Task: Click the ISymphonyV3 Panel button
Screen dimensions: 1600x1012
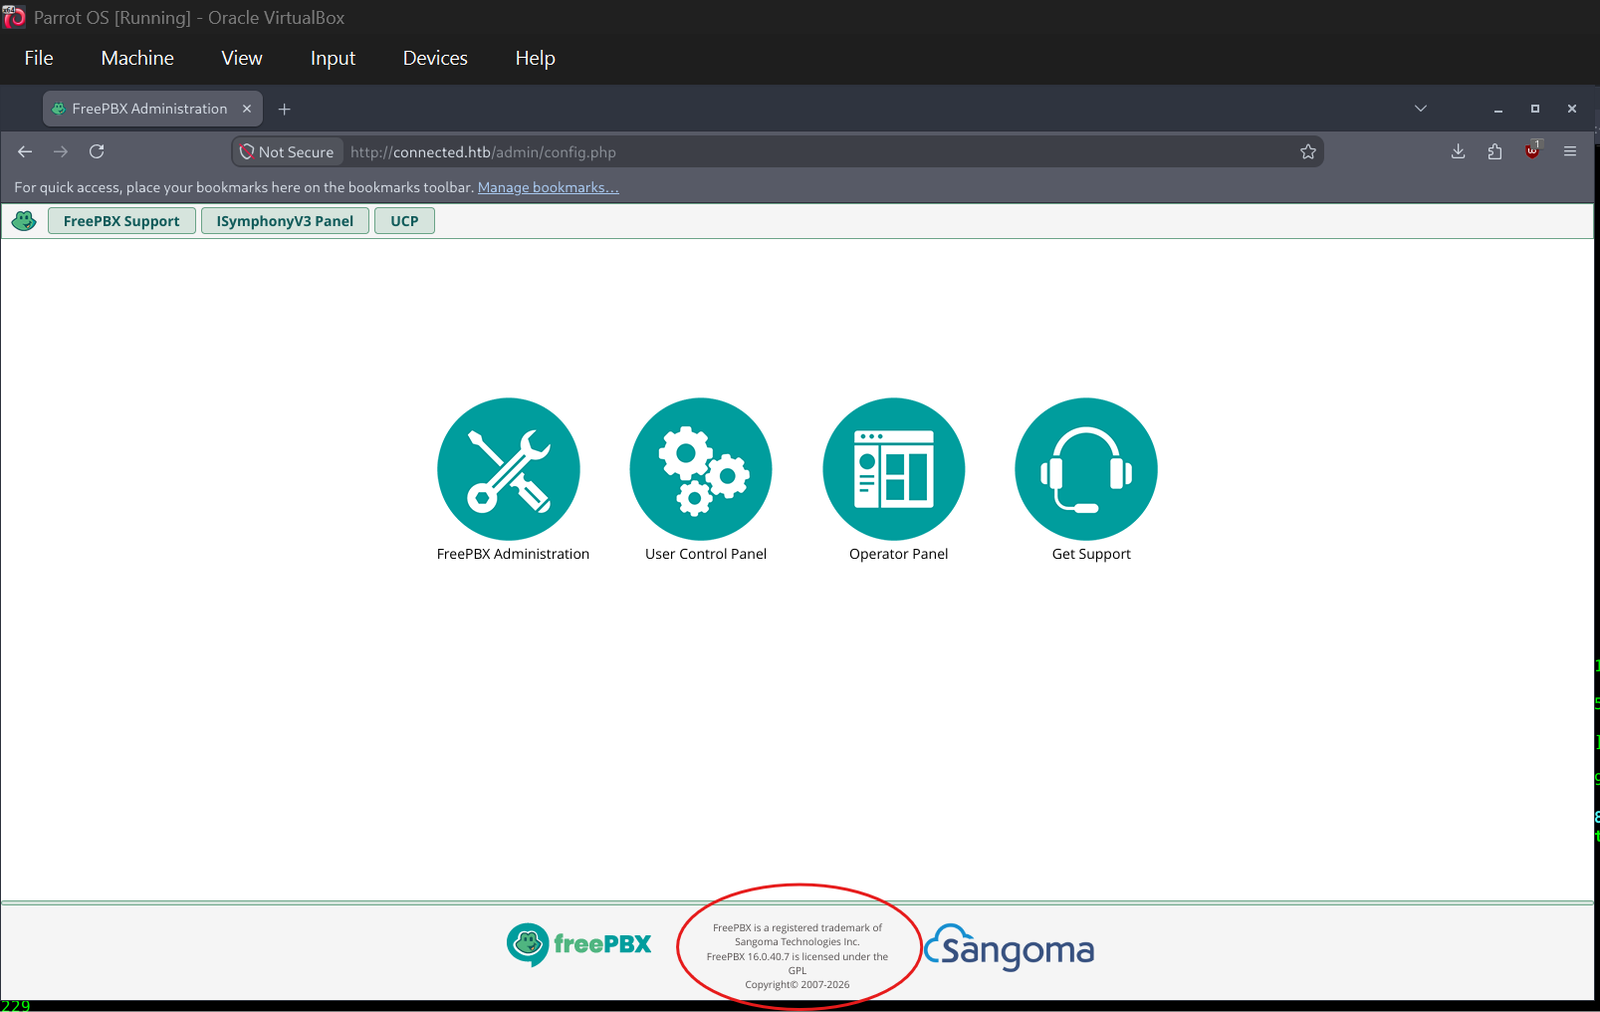Action: 285,221
